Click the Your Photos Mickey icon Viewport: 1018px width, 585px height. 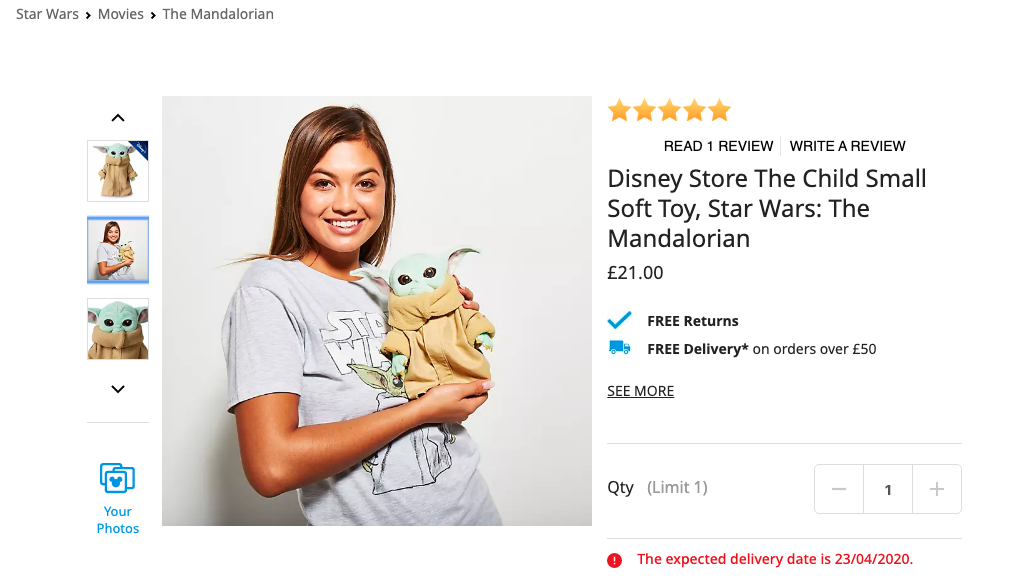coord(117,478)
